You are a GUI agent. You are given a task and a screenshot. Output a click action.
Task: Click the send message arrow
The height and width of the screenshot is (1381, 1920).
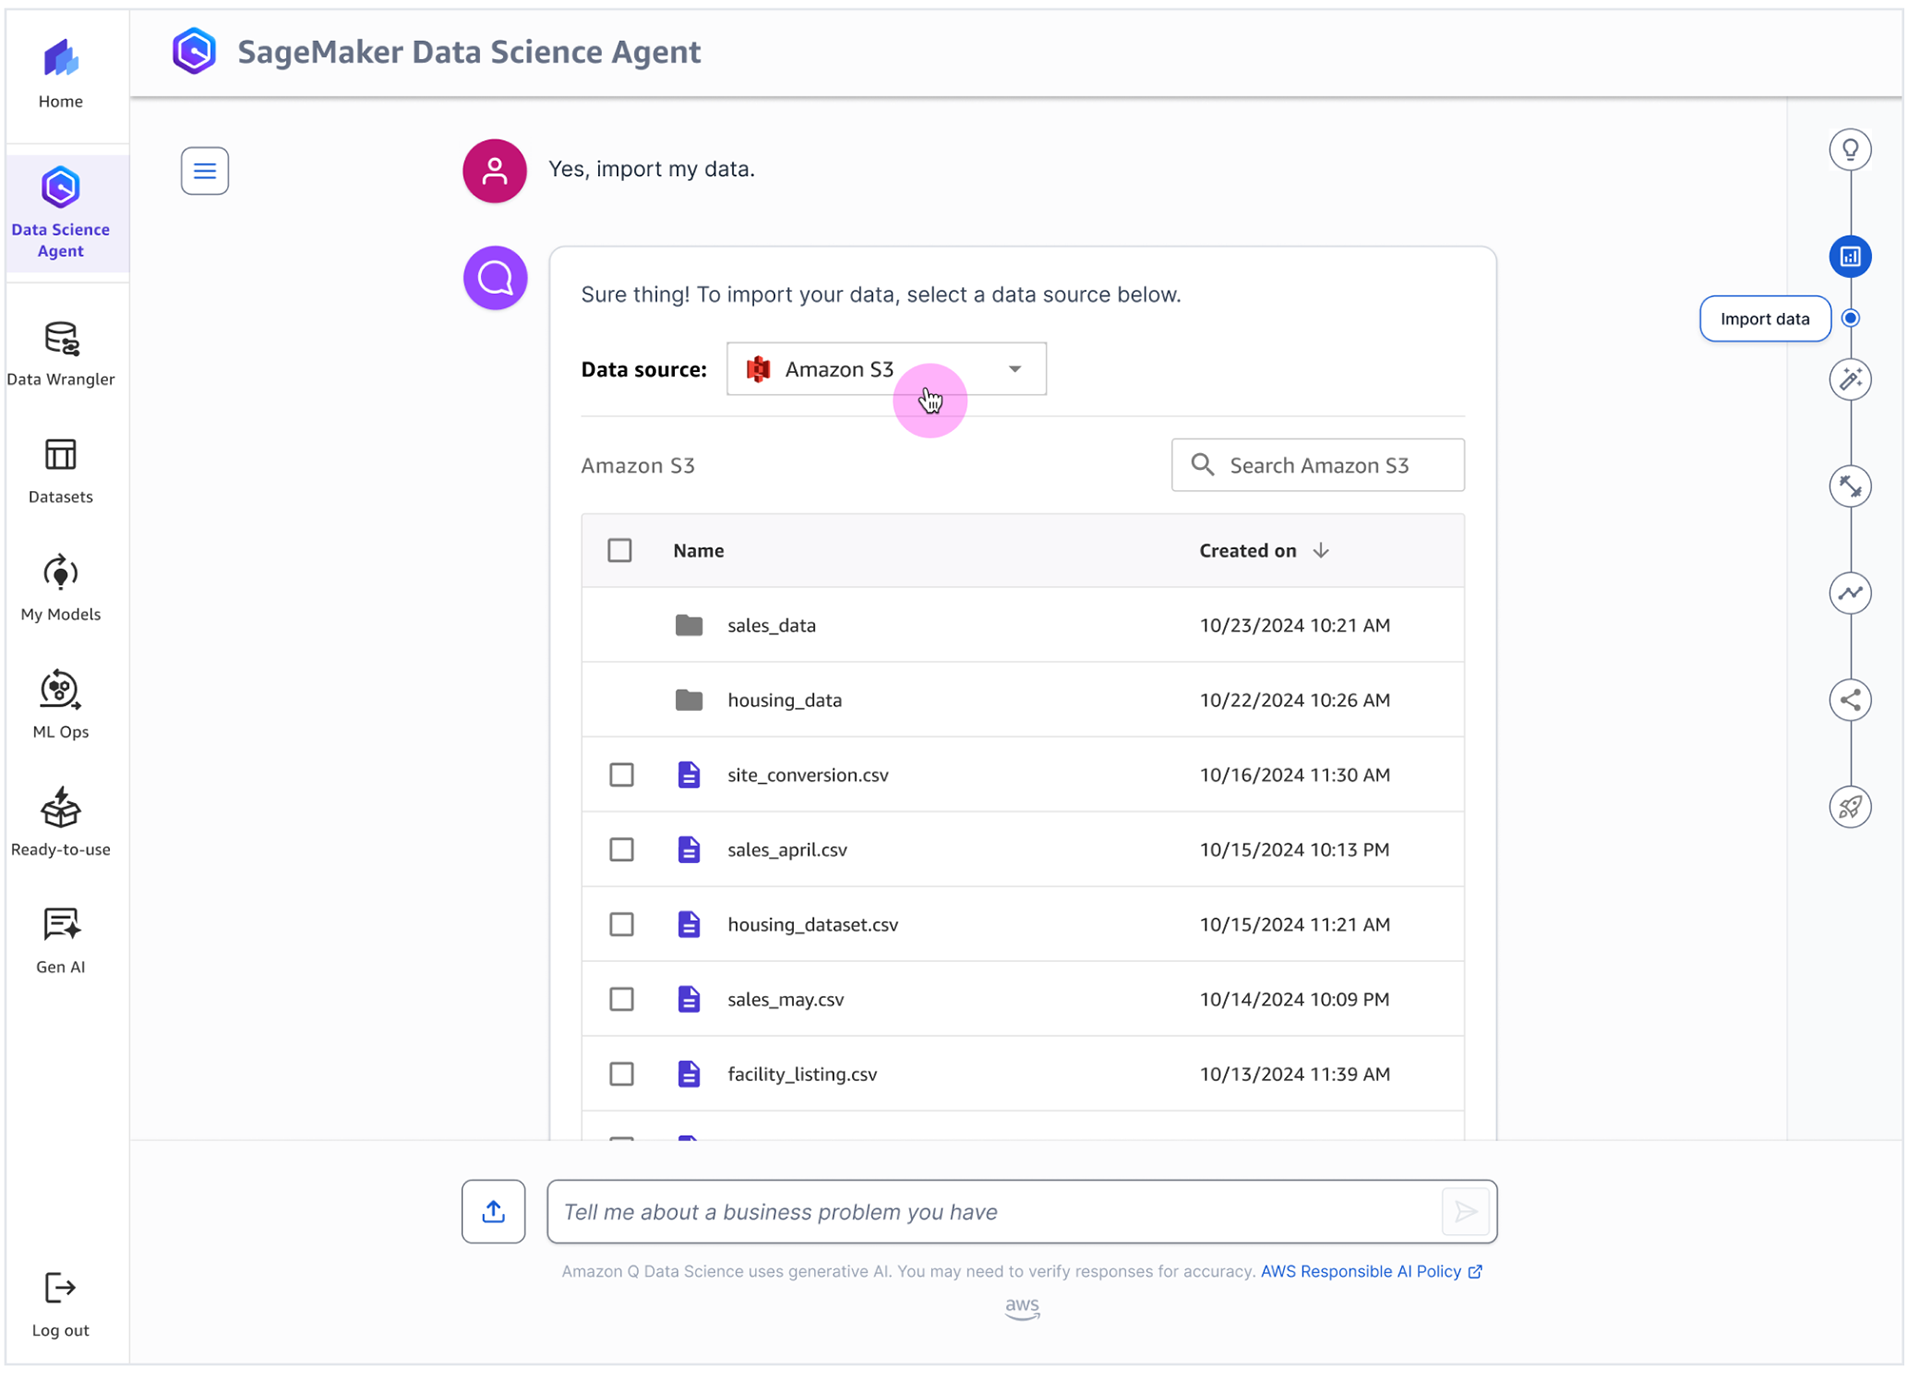[x=1465, y=1212]
